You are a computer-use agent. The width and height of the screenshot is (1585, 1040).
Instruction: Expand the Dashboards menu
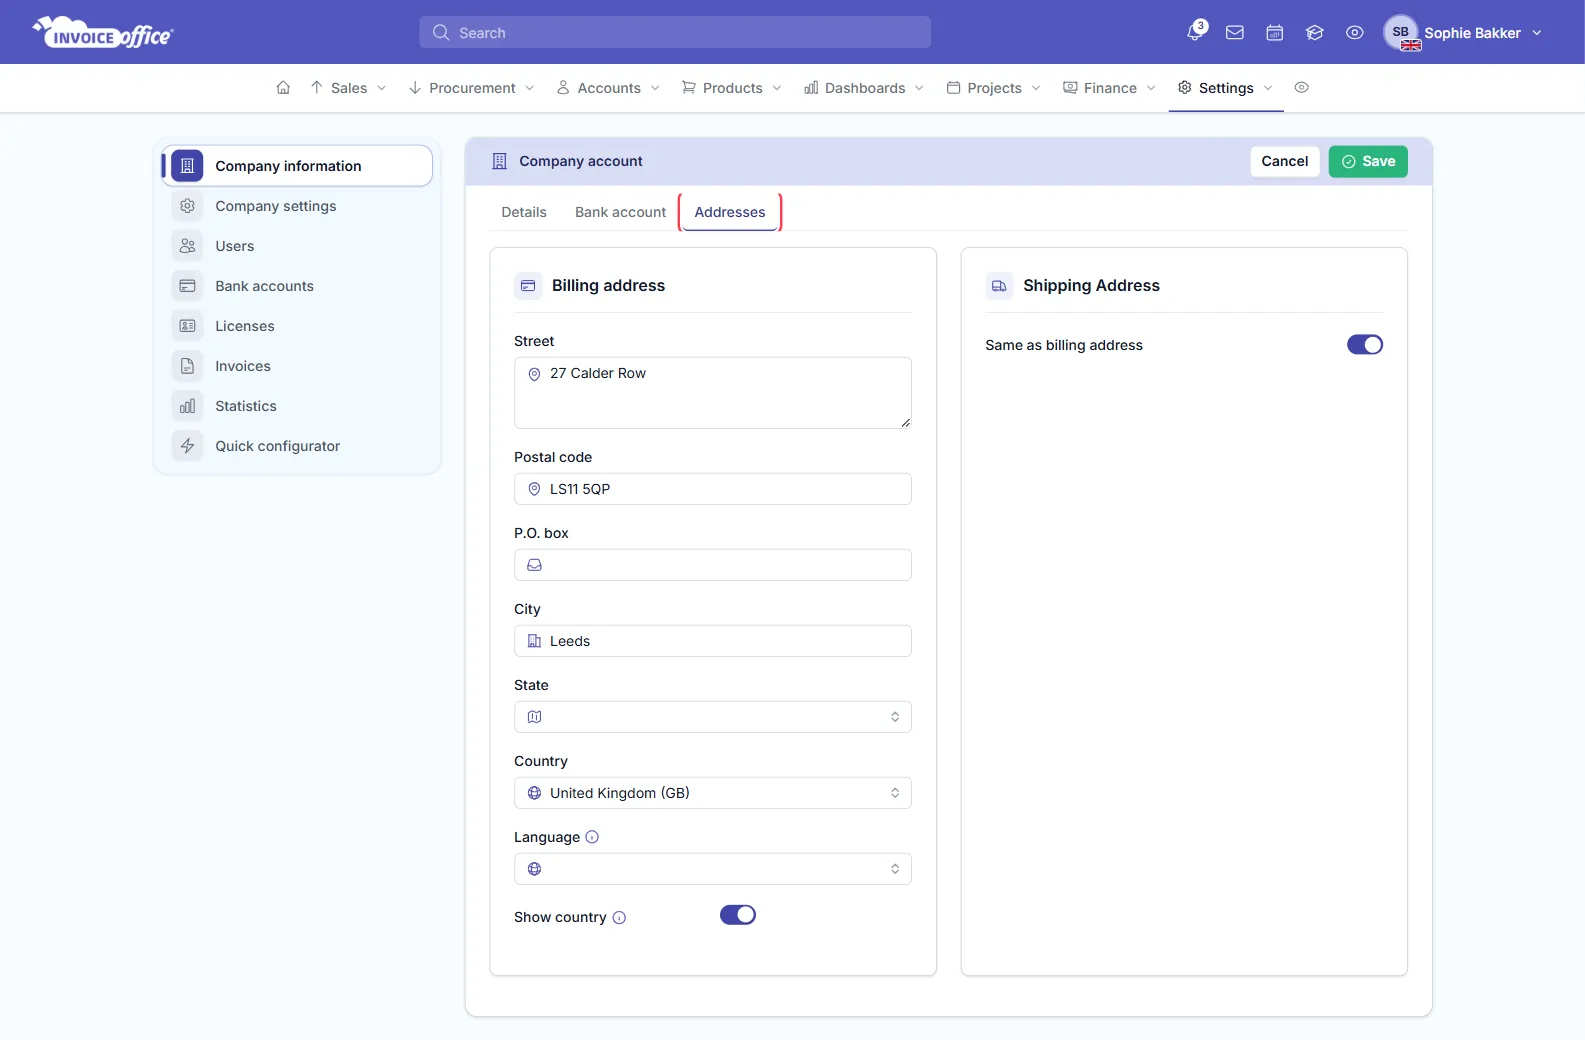click(x=864, y=88)
